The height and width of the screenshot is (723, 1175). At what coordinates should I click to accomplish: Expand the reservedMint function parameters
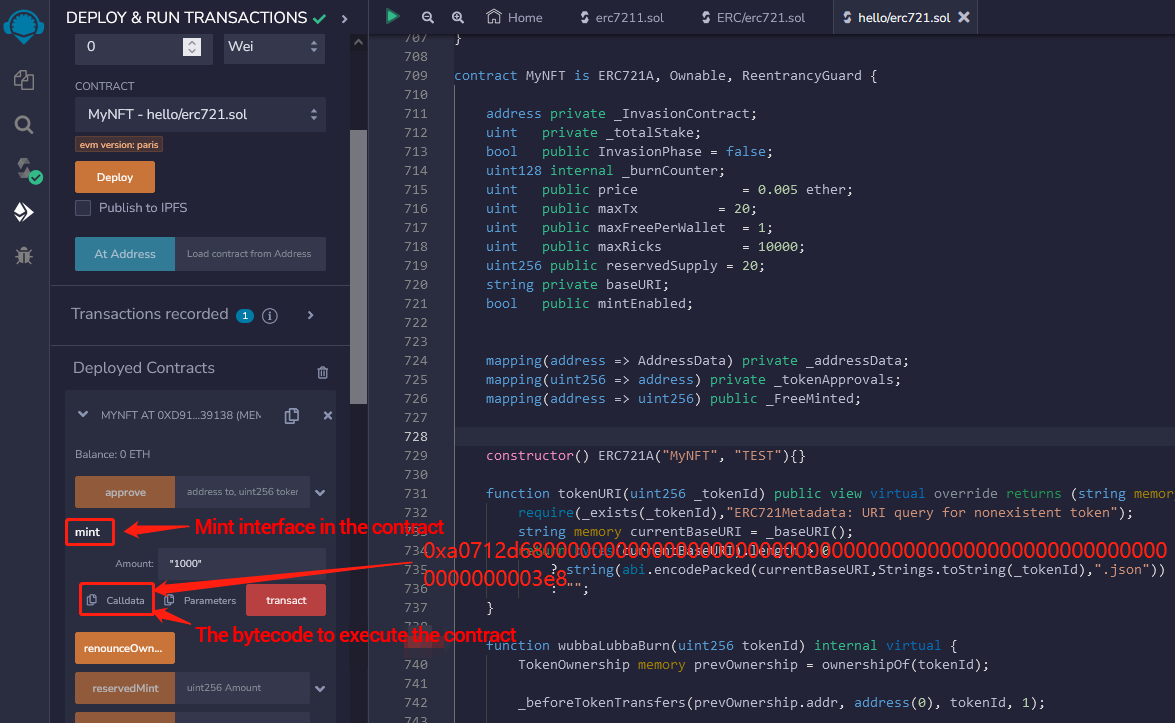320,689
